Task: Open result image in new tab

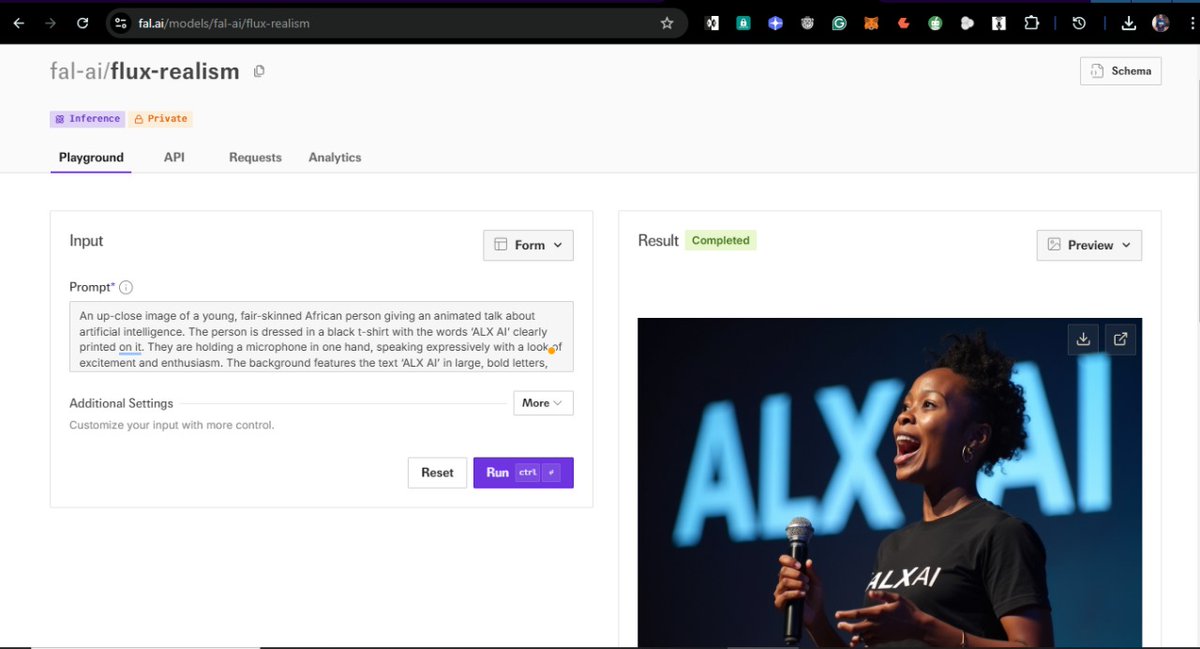Action: point(1120,339)
